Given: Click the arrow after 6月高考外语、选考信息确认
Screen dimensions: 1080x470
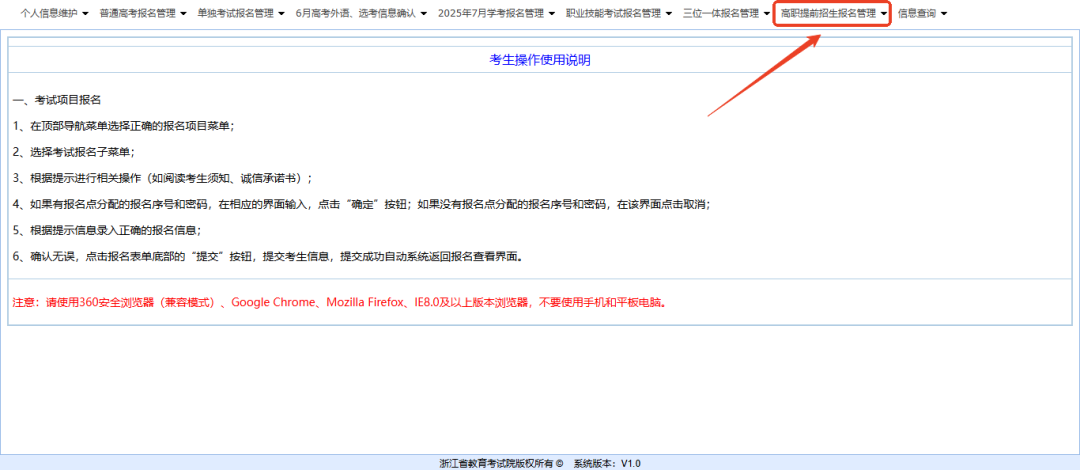Looking at the screenshot, I should click(424, 14).
